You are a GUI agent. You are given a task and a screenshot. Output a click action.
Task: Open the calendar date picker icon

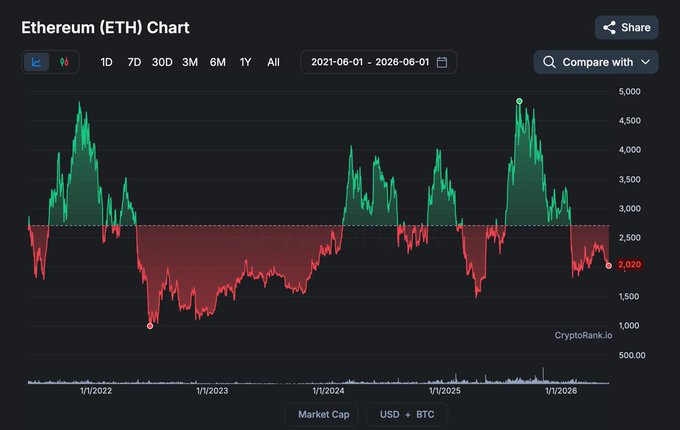(x=442, y=62)
